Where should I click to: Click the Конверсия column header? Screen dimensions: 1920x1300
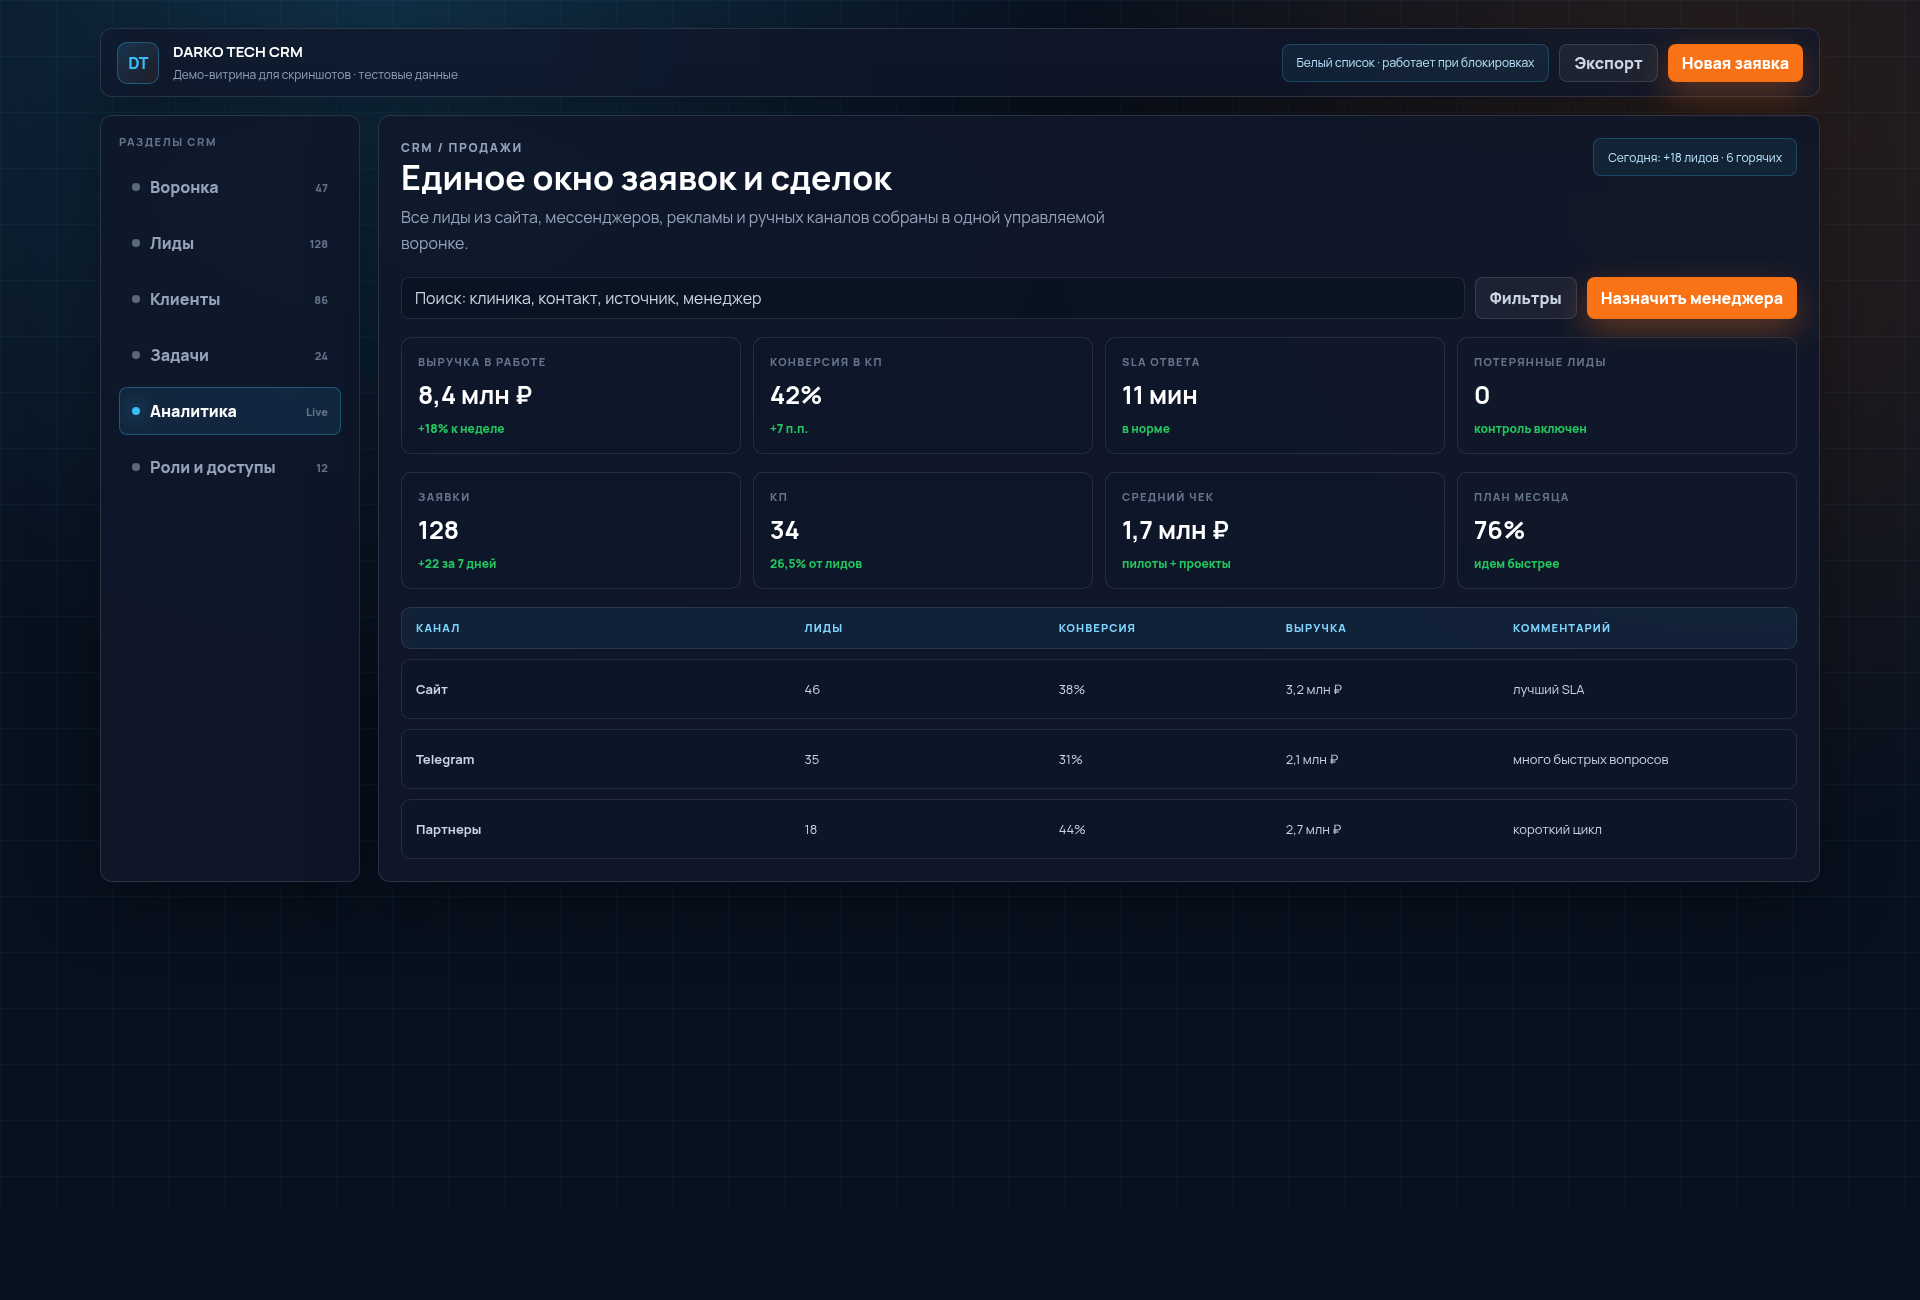coord(1097,628)
